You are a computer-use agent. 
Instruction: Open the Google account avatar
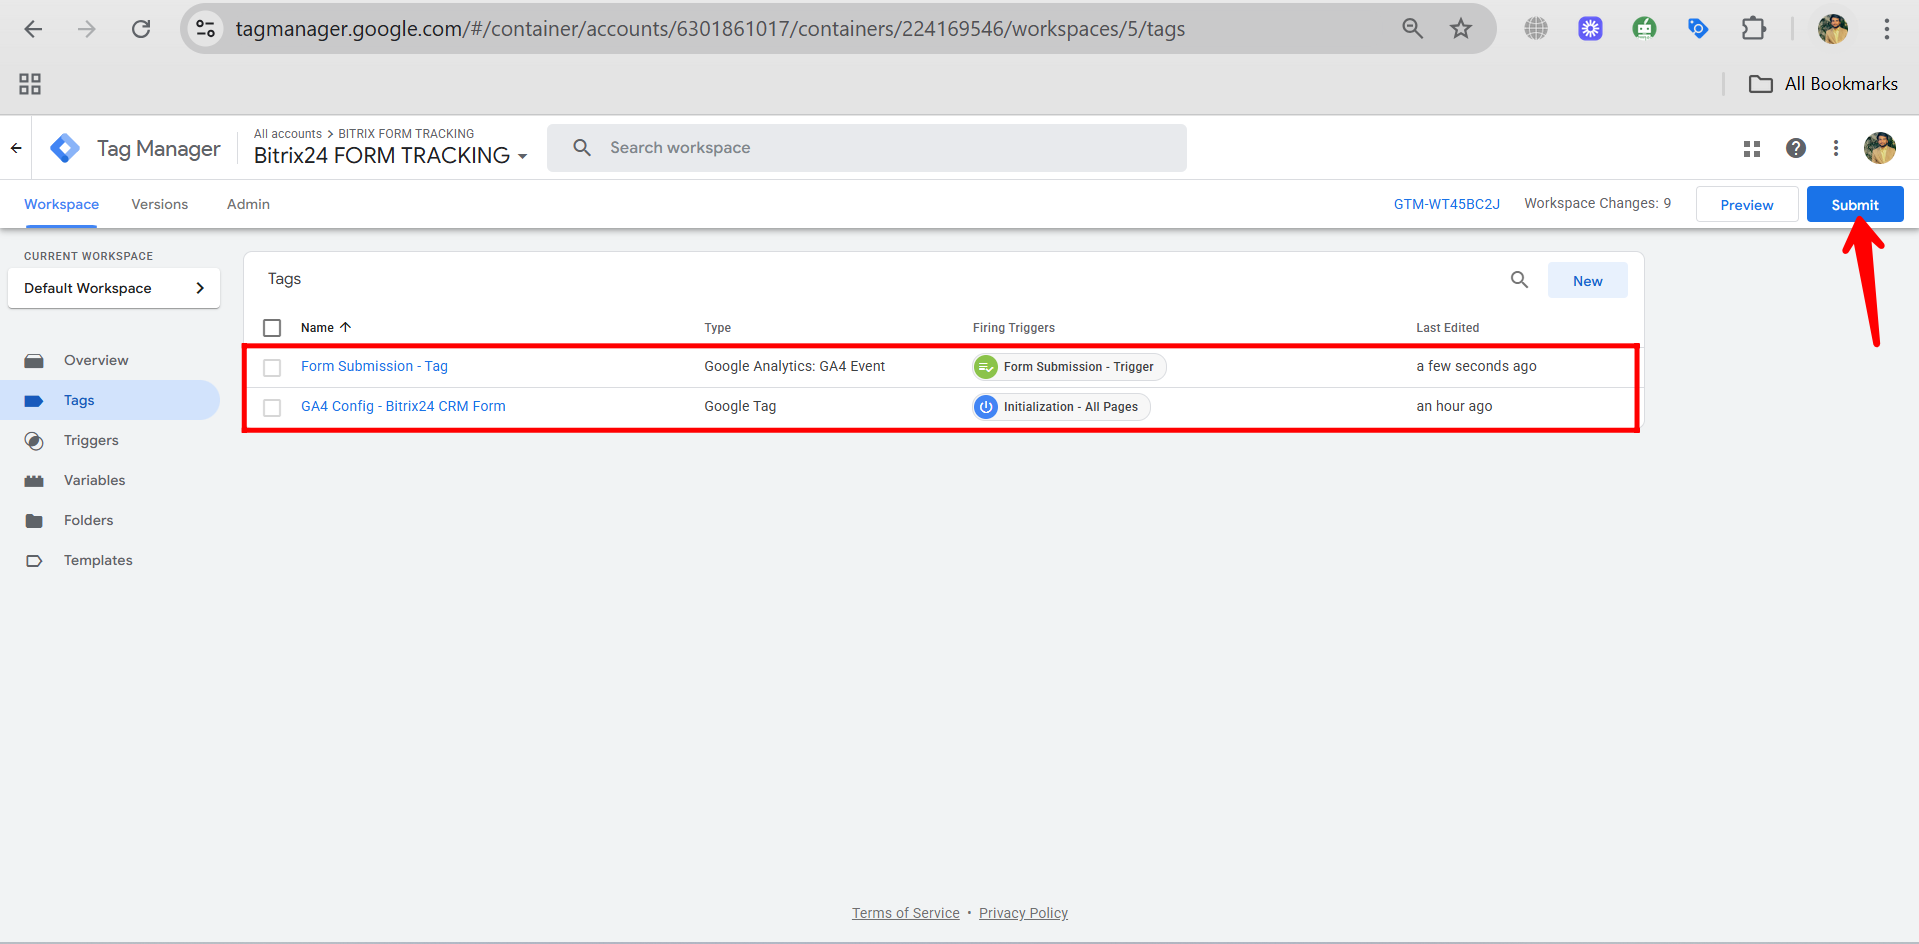point(1880,148)
